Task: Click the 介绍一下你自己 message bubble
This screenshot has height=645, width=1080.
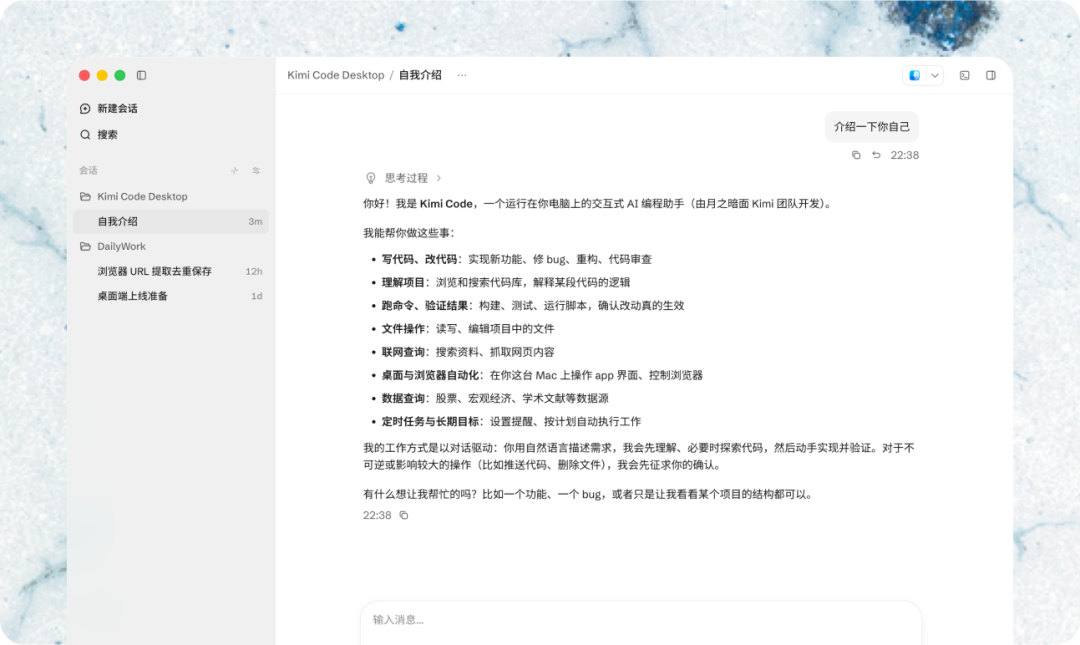Action: point(872,127)
